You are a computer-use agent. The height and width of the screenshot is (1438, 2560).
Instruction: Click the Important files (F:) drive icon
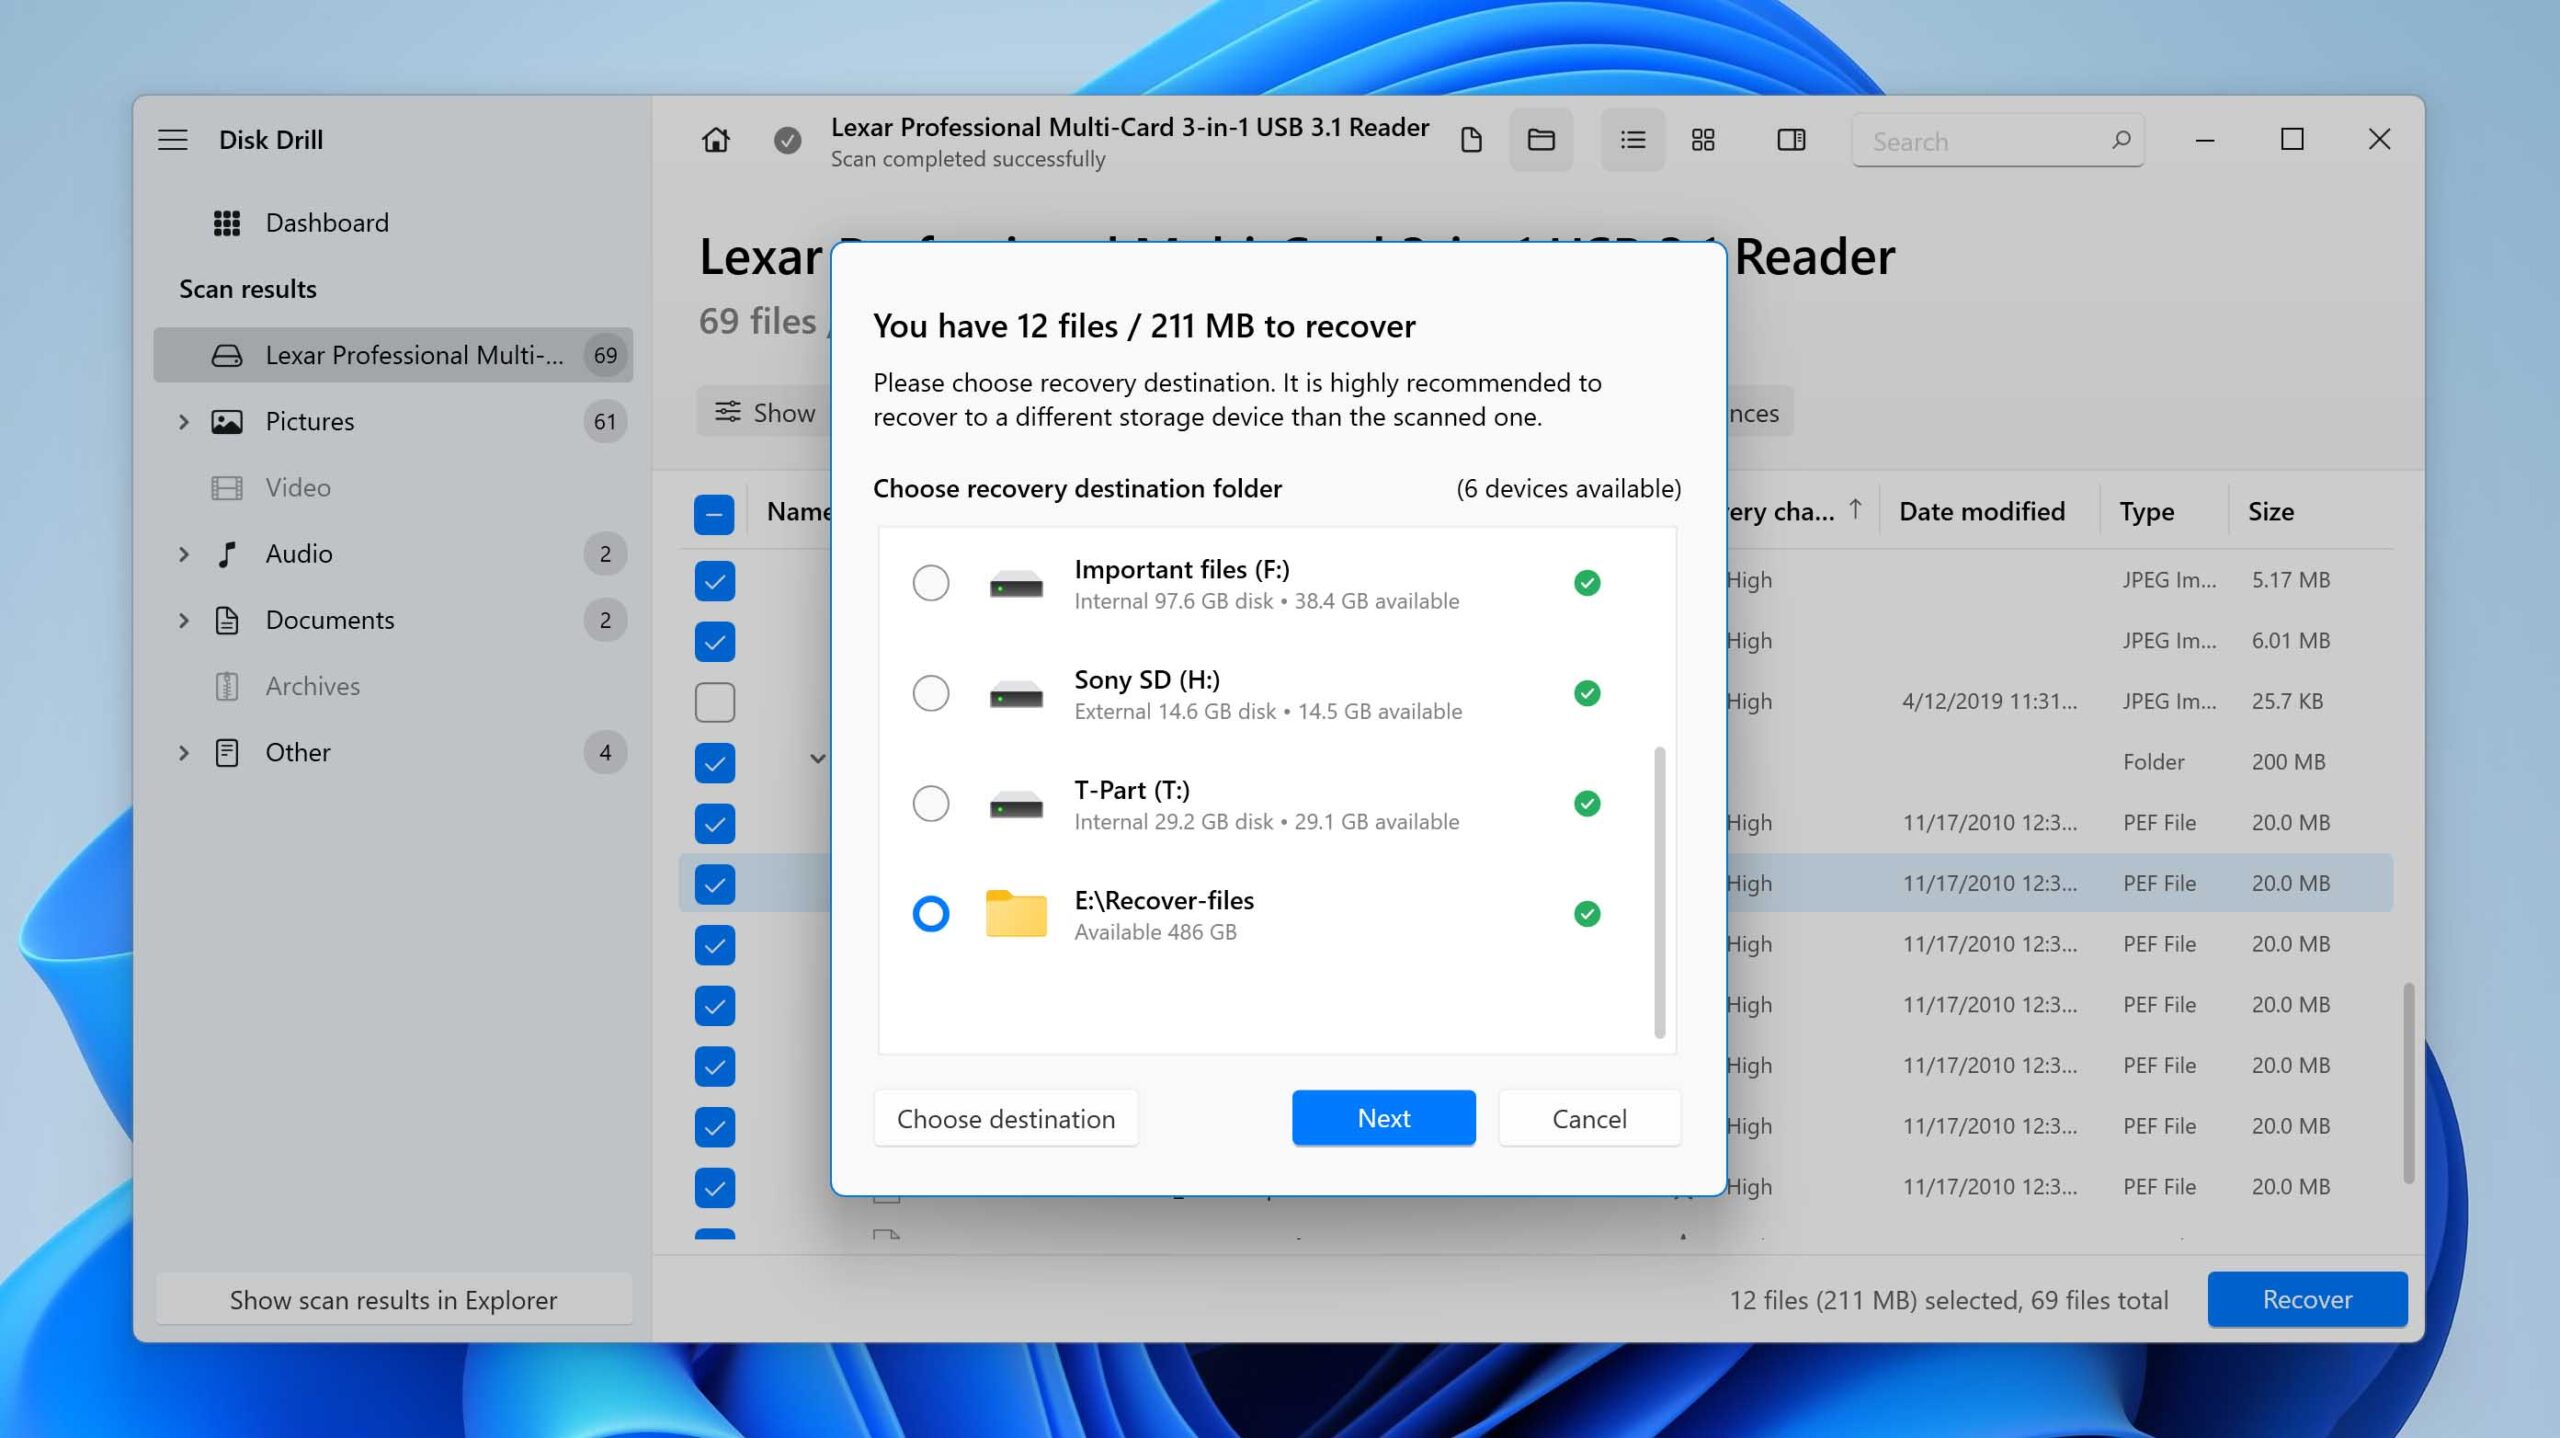pyautogui.click(x=1016, y=584)
